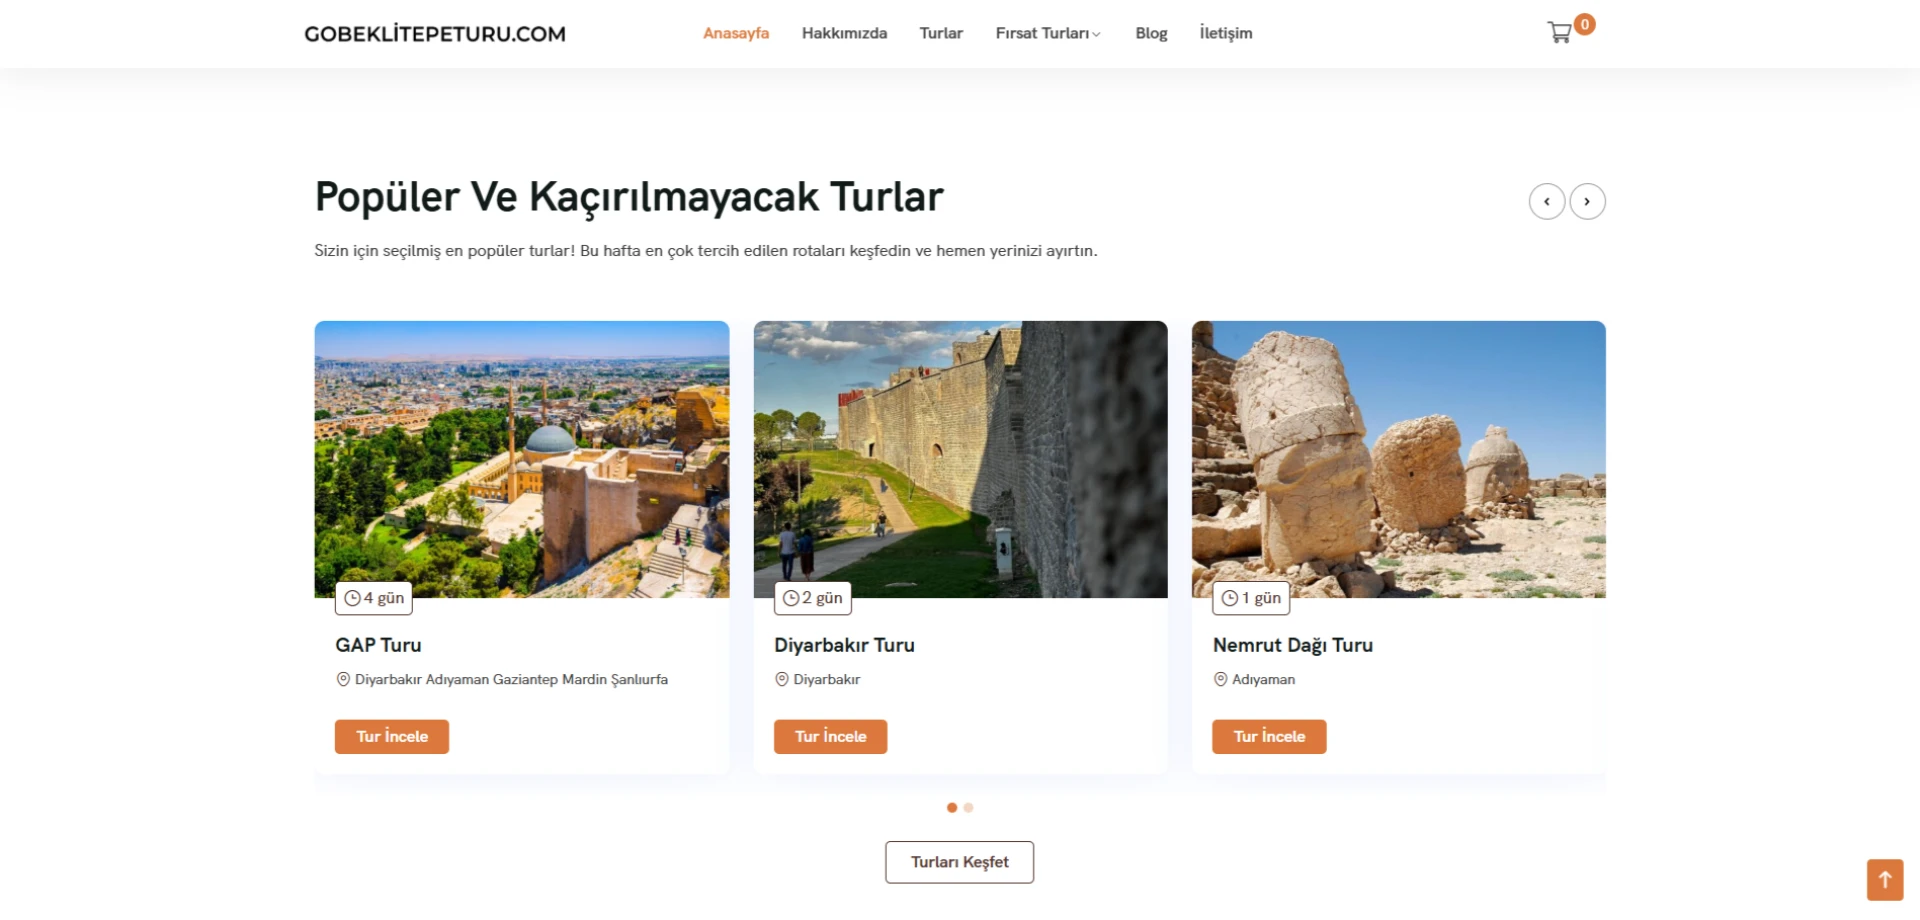The width and height of the screenshot is (1920, 920).
Task: Select the first carousel pagination dot
Action: pyautogui.click(x=952, y=808)
